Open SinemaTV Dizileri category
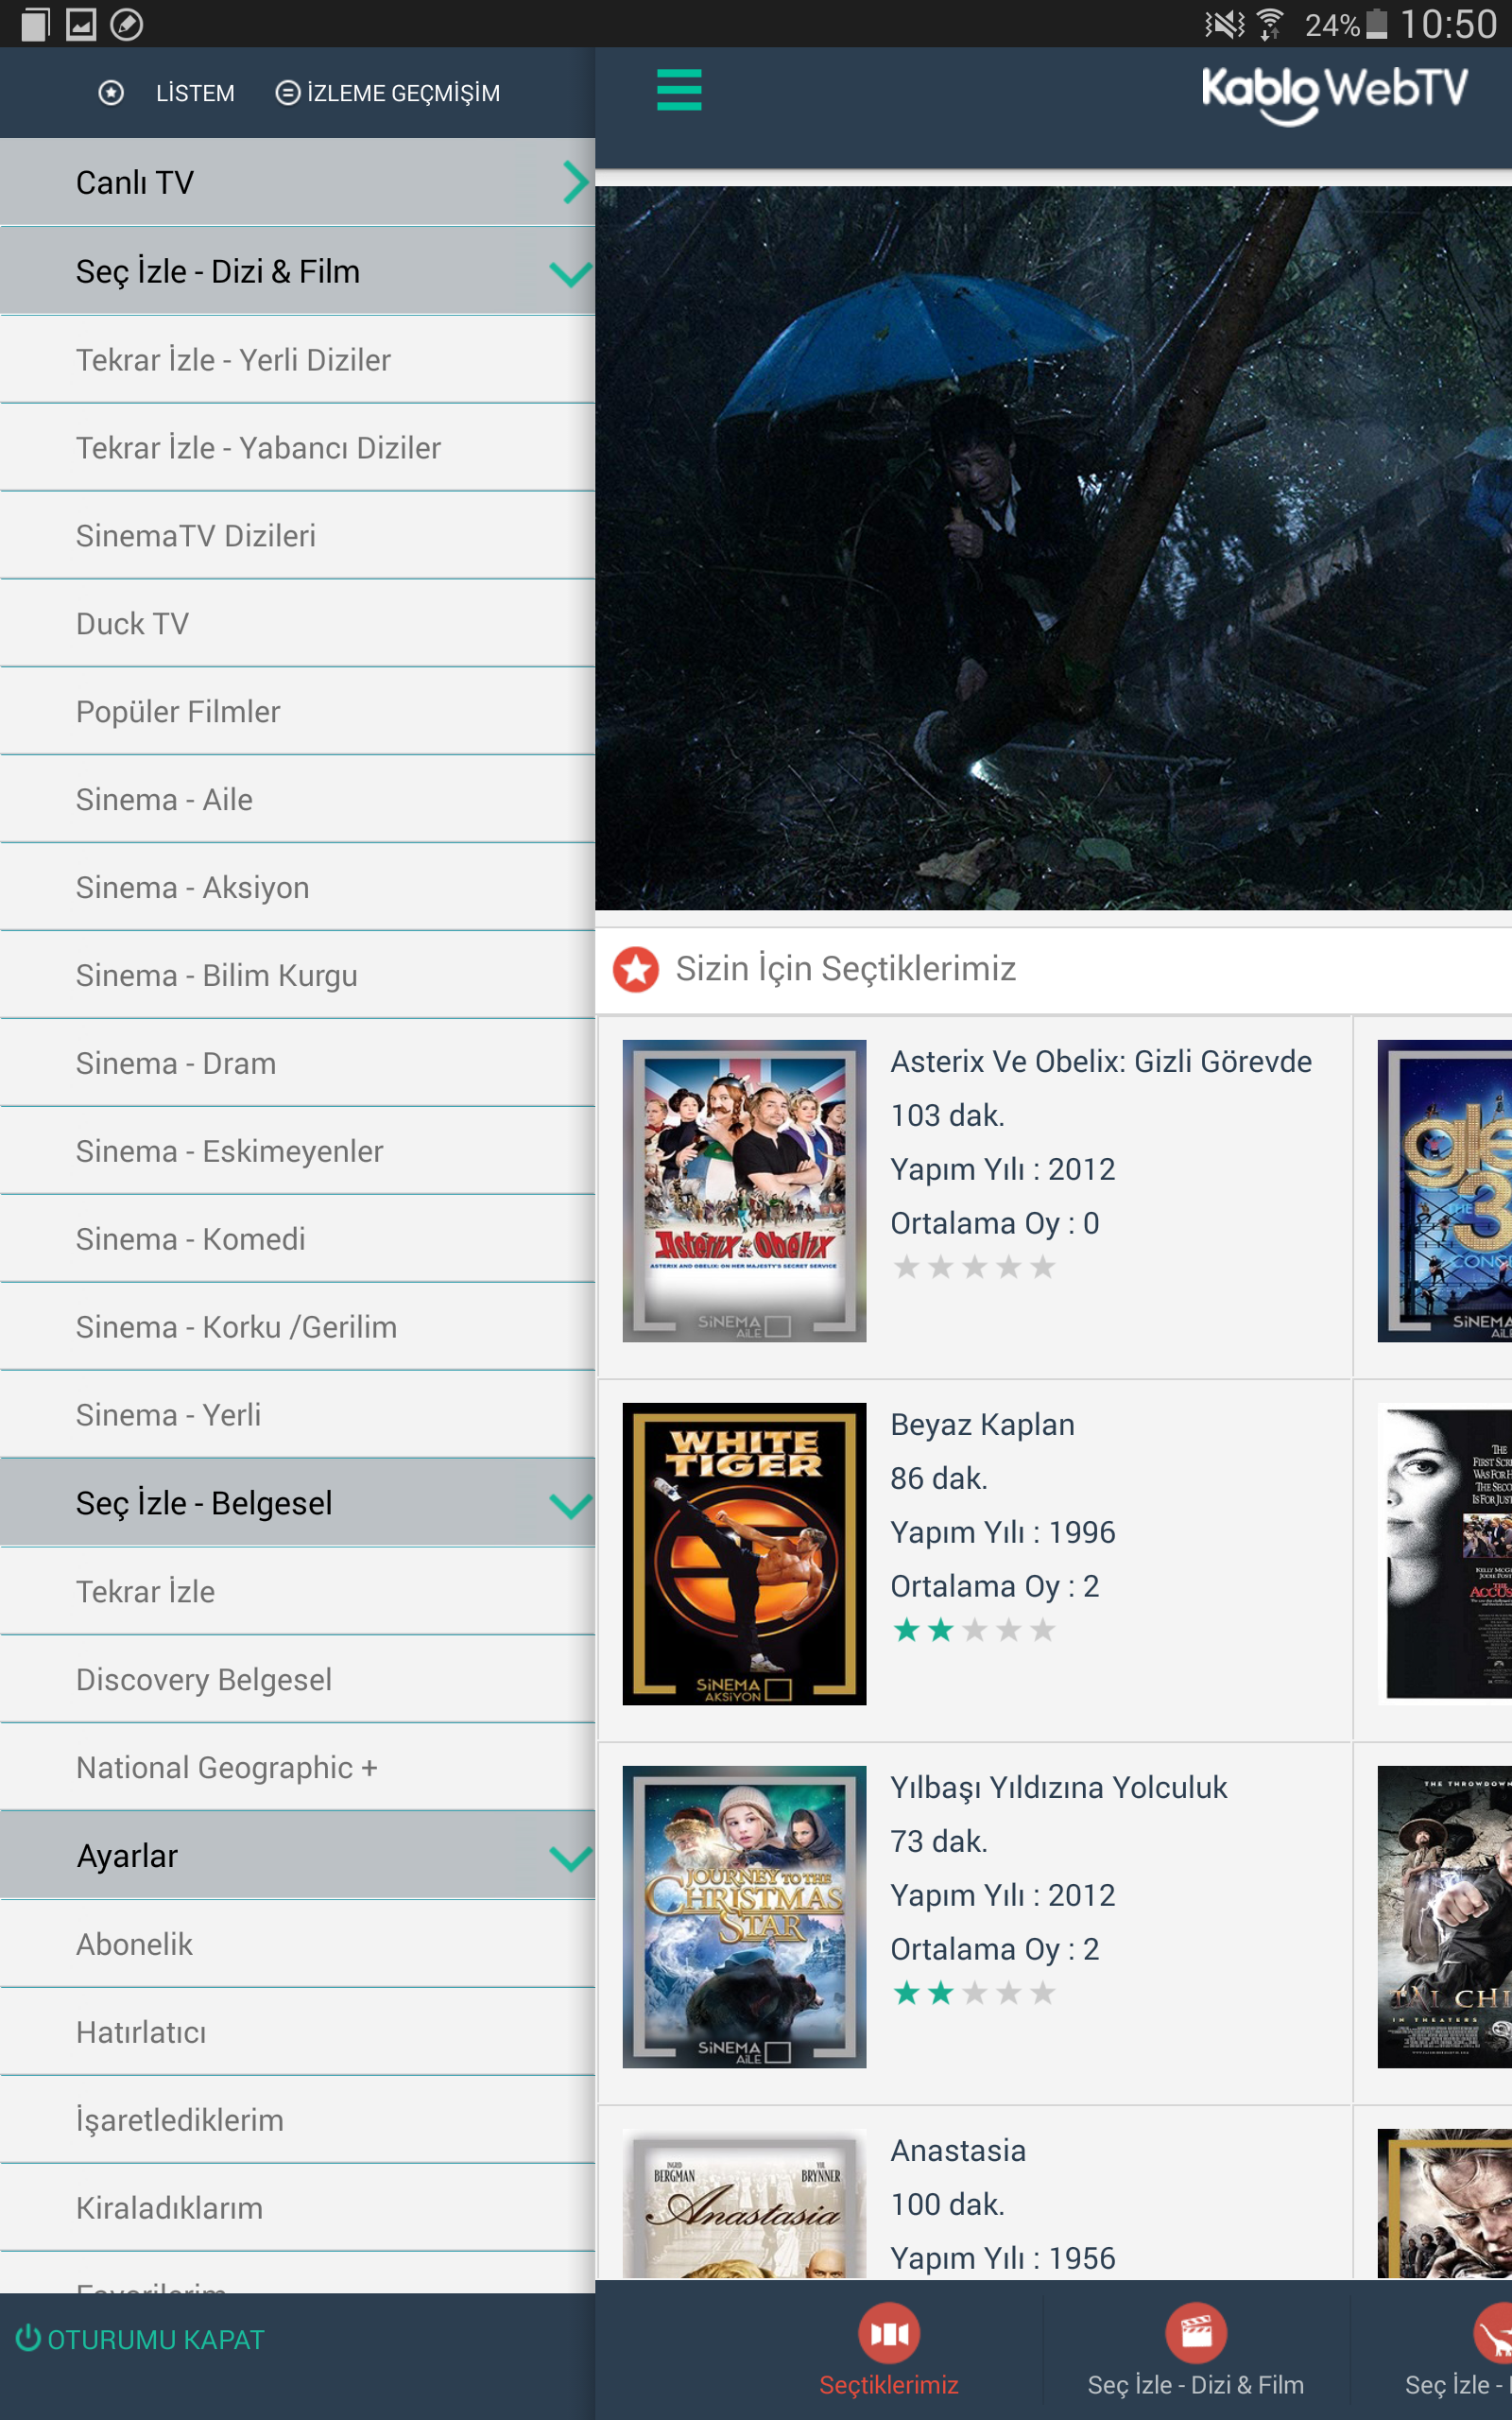The width and height of the screenshot is (1512, 2420). click(298, 536)
